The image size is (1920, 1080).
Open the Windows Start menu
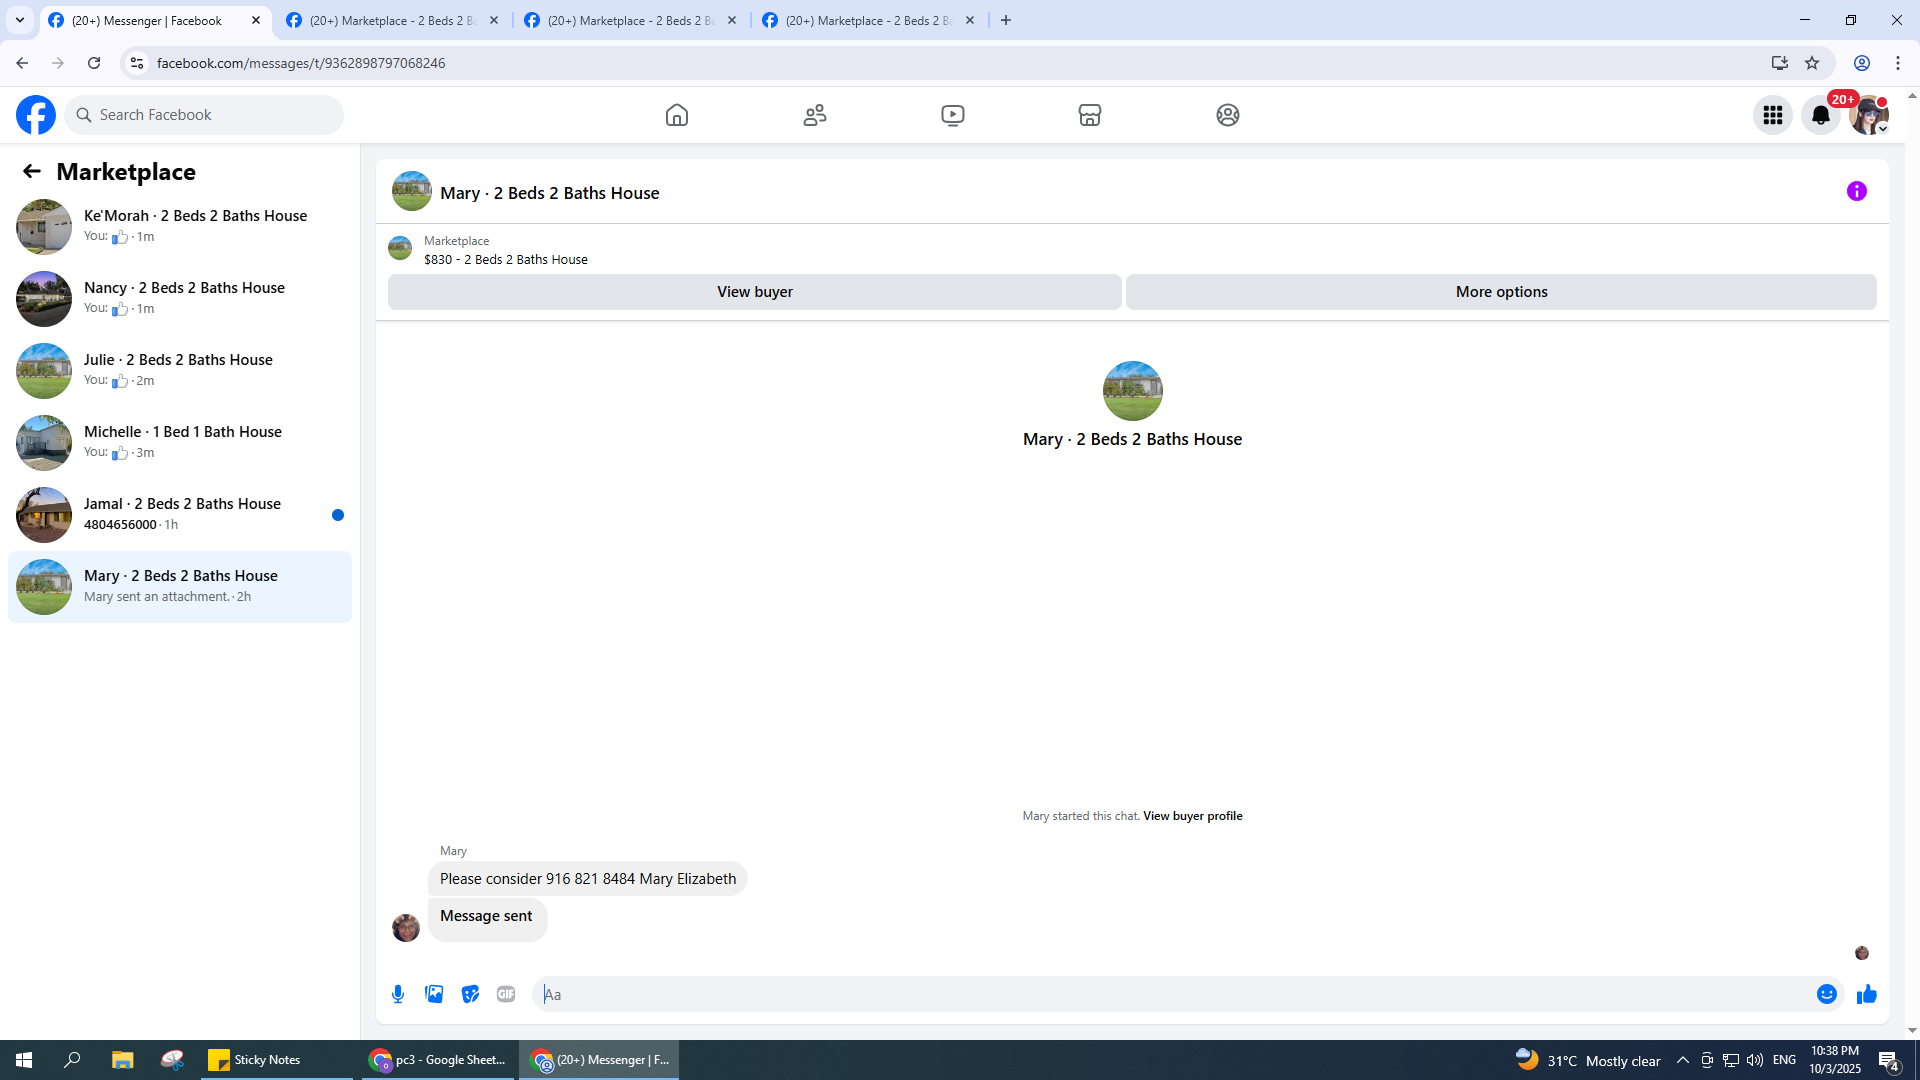pyautogui.click(x=24, y=1060)
